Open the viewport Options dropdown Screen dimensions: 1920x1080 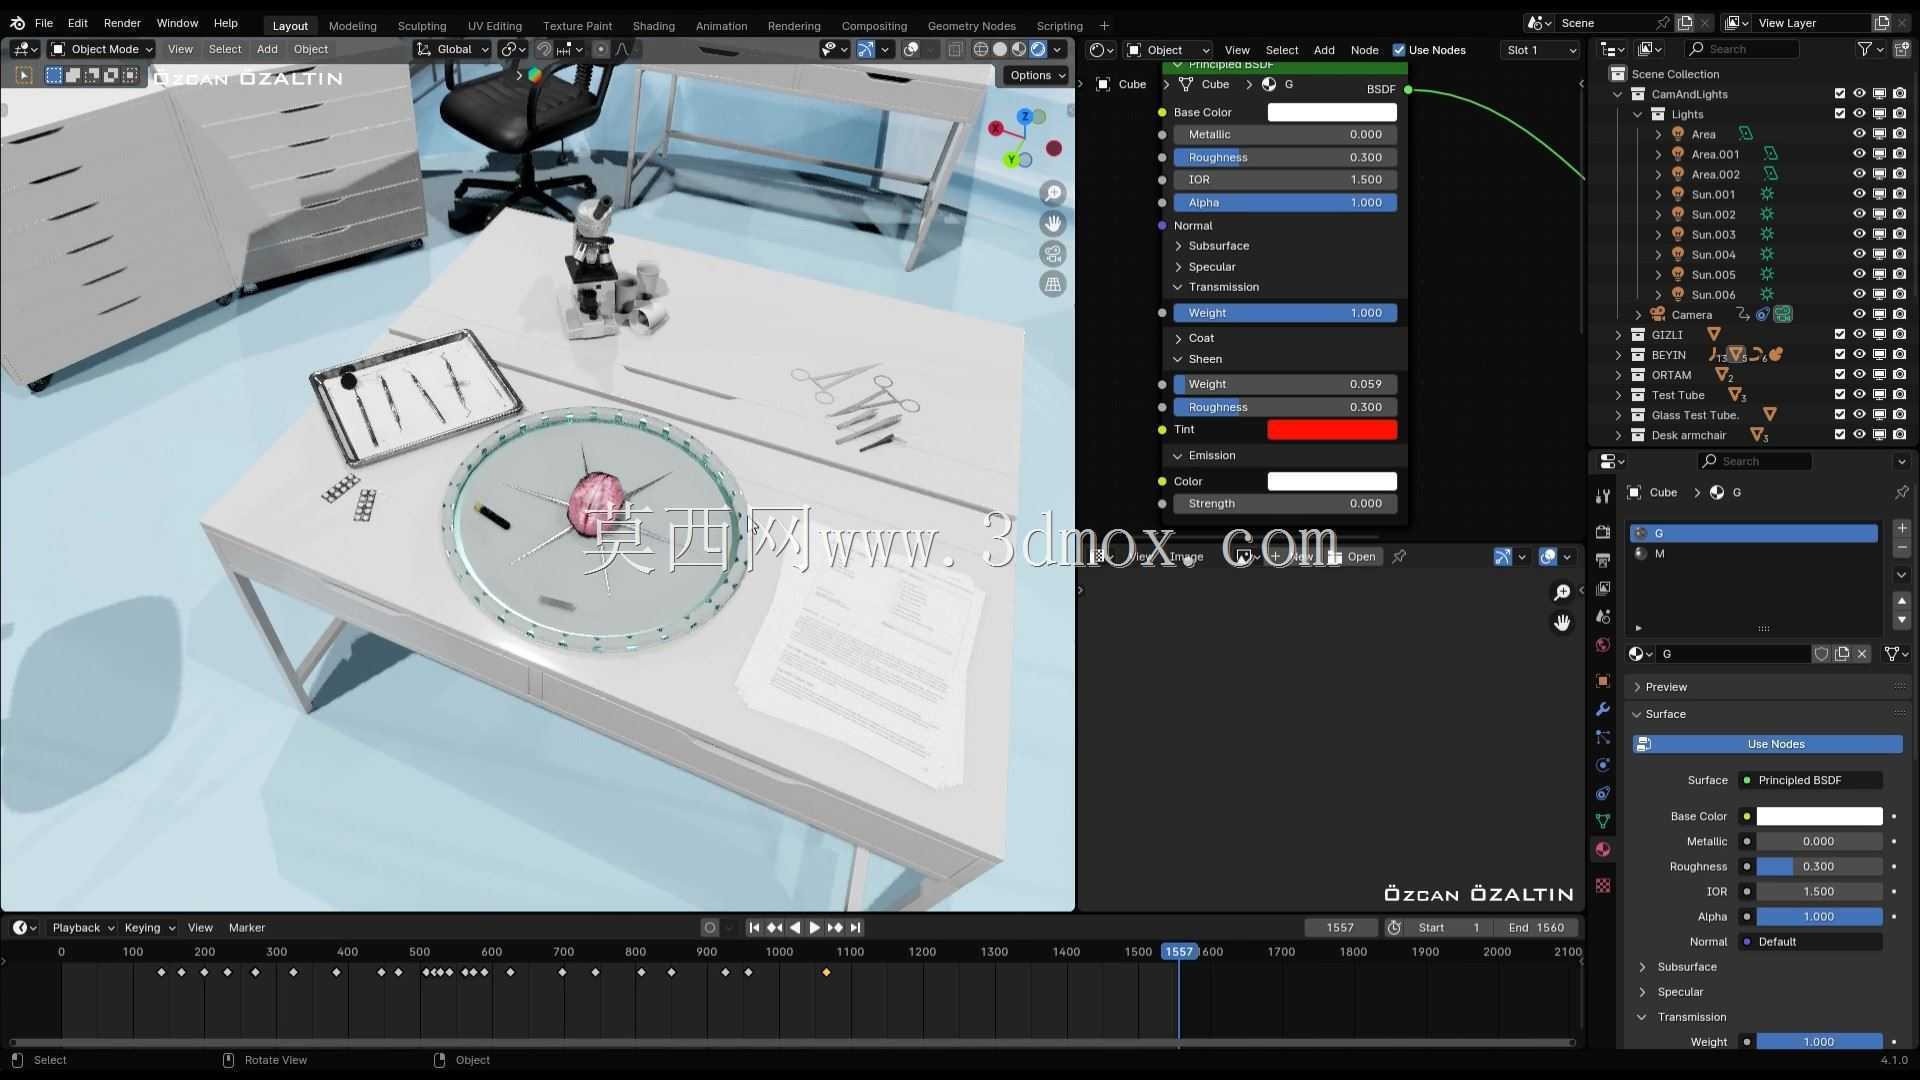pyautogui.click(x=1037, y=75)
